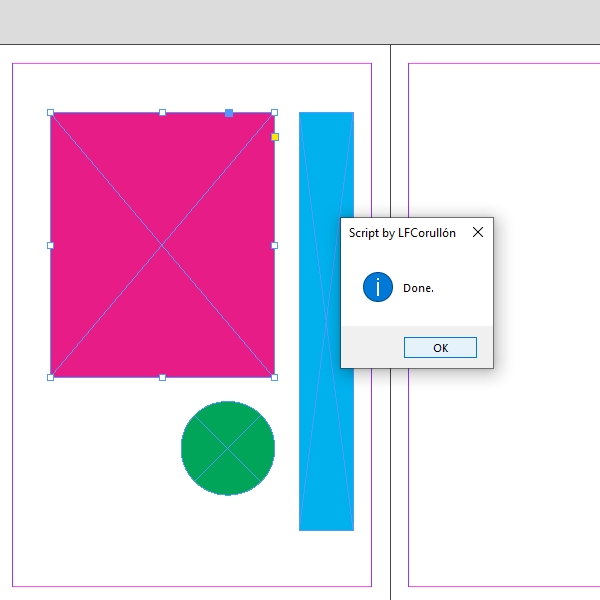Click the top-right handle of the magenta frame

pyautogui.click(x=275, y=113)
